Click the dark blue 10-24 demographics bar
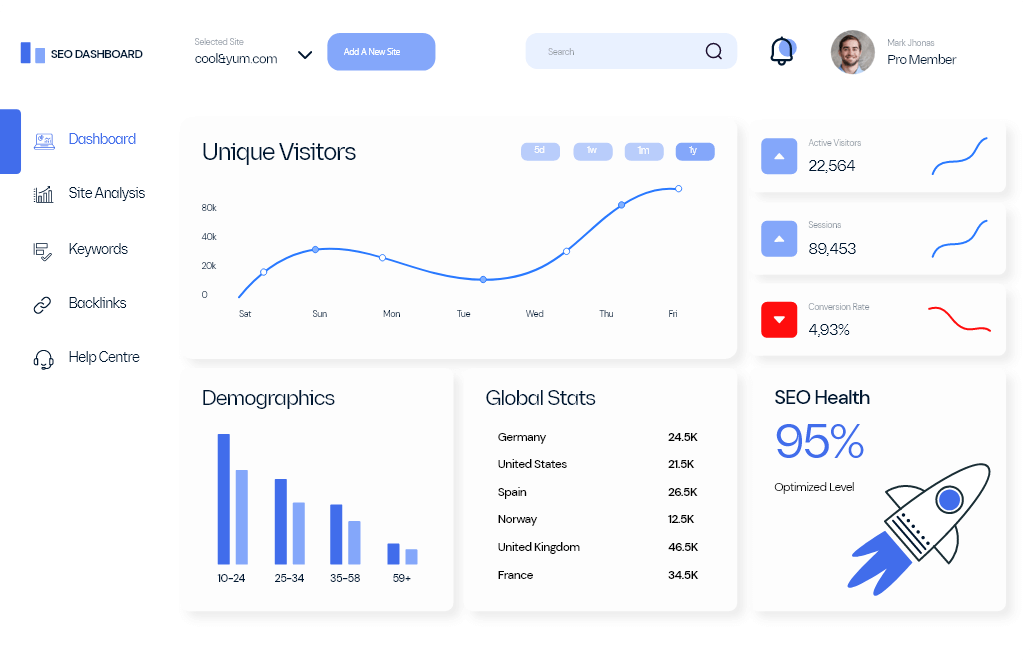The width and height of the screenshot is (1031, 661). point(224,499)
